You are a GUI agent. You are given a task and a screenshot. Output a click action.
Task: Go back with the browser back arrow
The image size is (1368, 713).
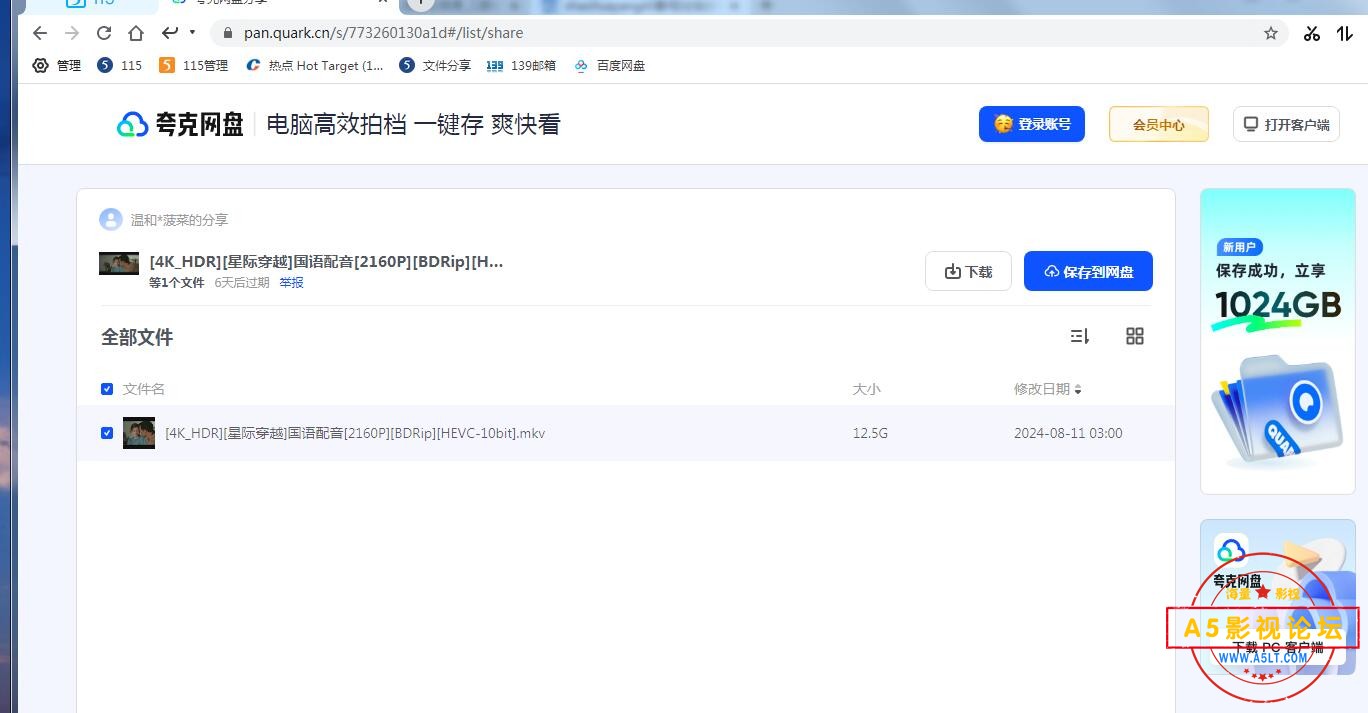click(40, 33)
